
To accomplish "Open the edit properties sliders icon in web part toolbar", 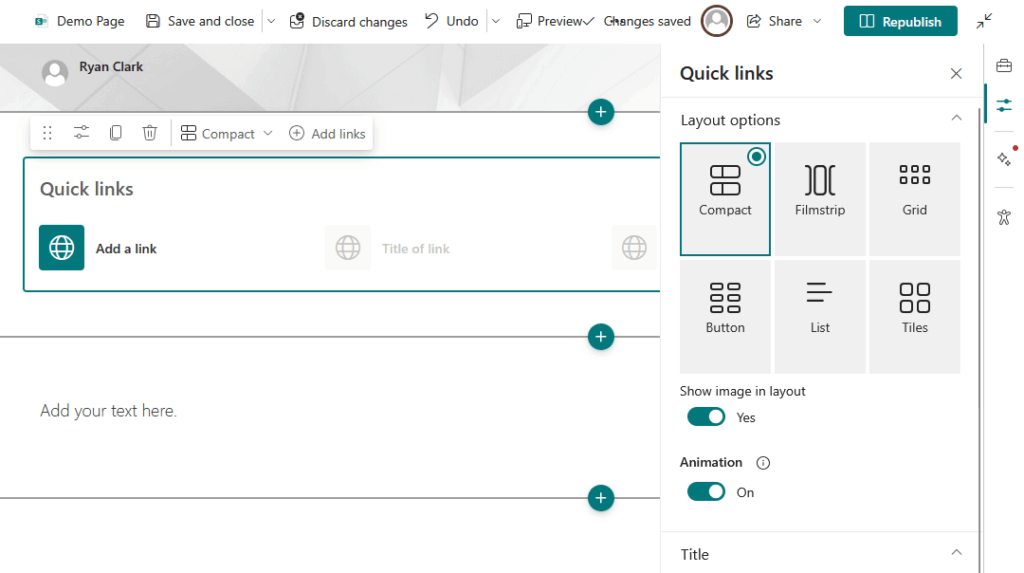I will point(81,133).
